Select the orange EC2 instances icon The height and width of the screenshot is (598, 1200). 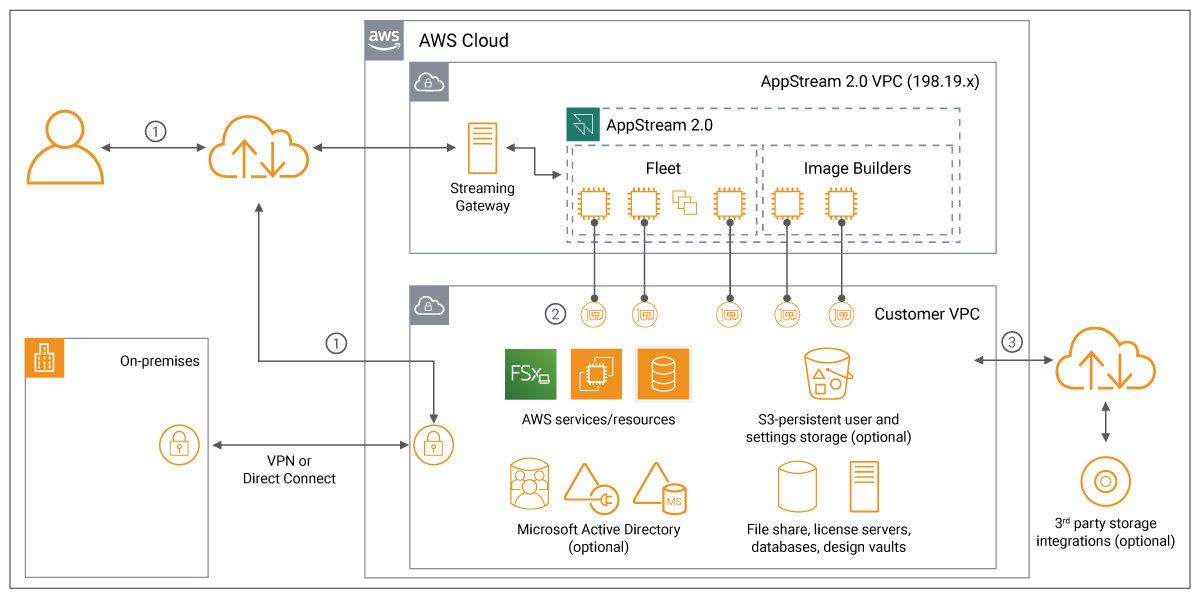pos(596,375)
